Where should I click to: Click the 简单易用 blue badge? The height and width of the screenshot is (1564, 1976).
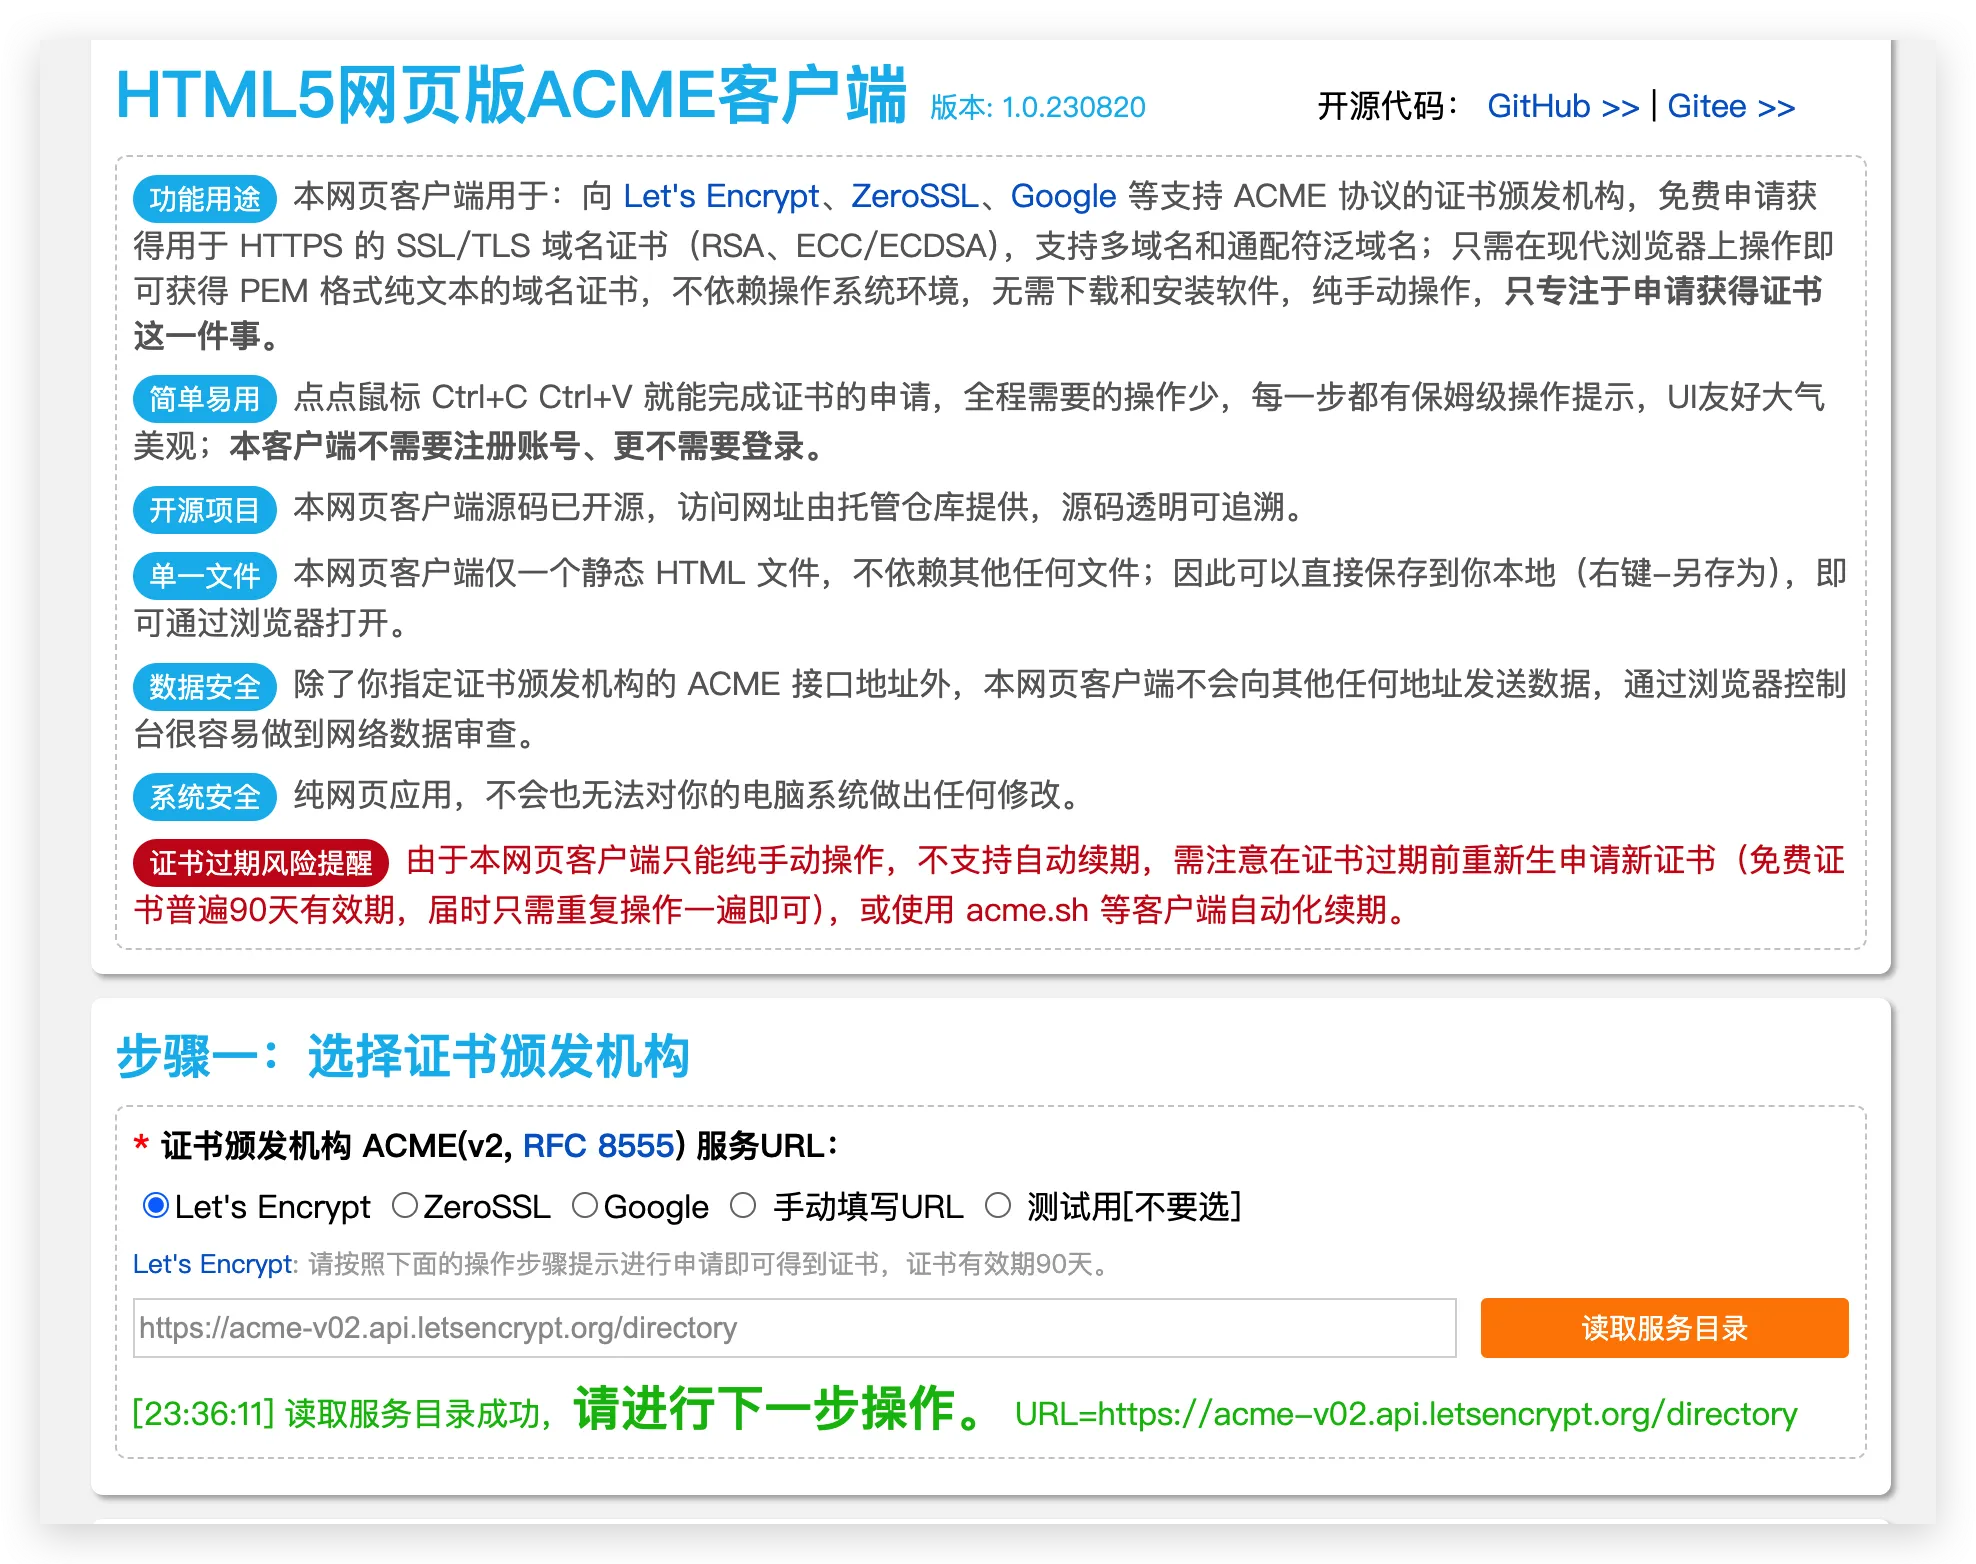tap(204, 399)
